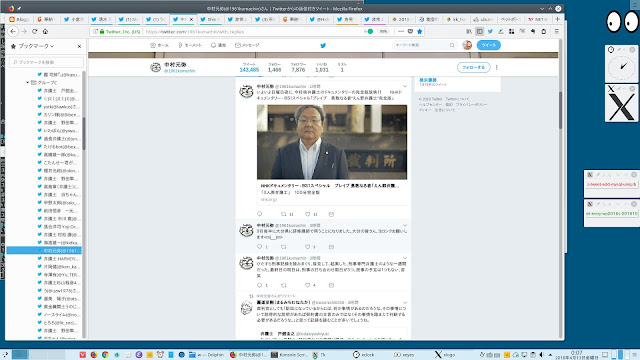Toggle the sidebar icon in Firefox toolbar
The height and width of the screenshot is (360, 640).
pyautogui.click(x=480, y=31)
